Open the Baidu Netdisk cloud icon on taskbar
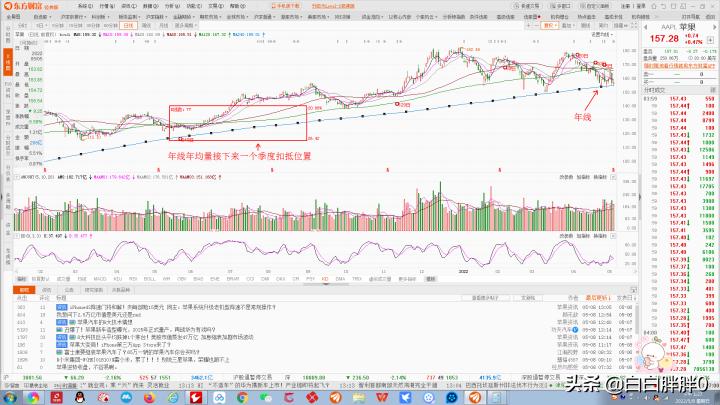This screenshot has width=720, height=405. pyautogui.click(x=219, y=397)
